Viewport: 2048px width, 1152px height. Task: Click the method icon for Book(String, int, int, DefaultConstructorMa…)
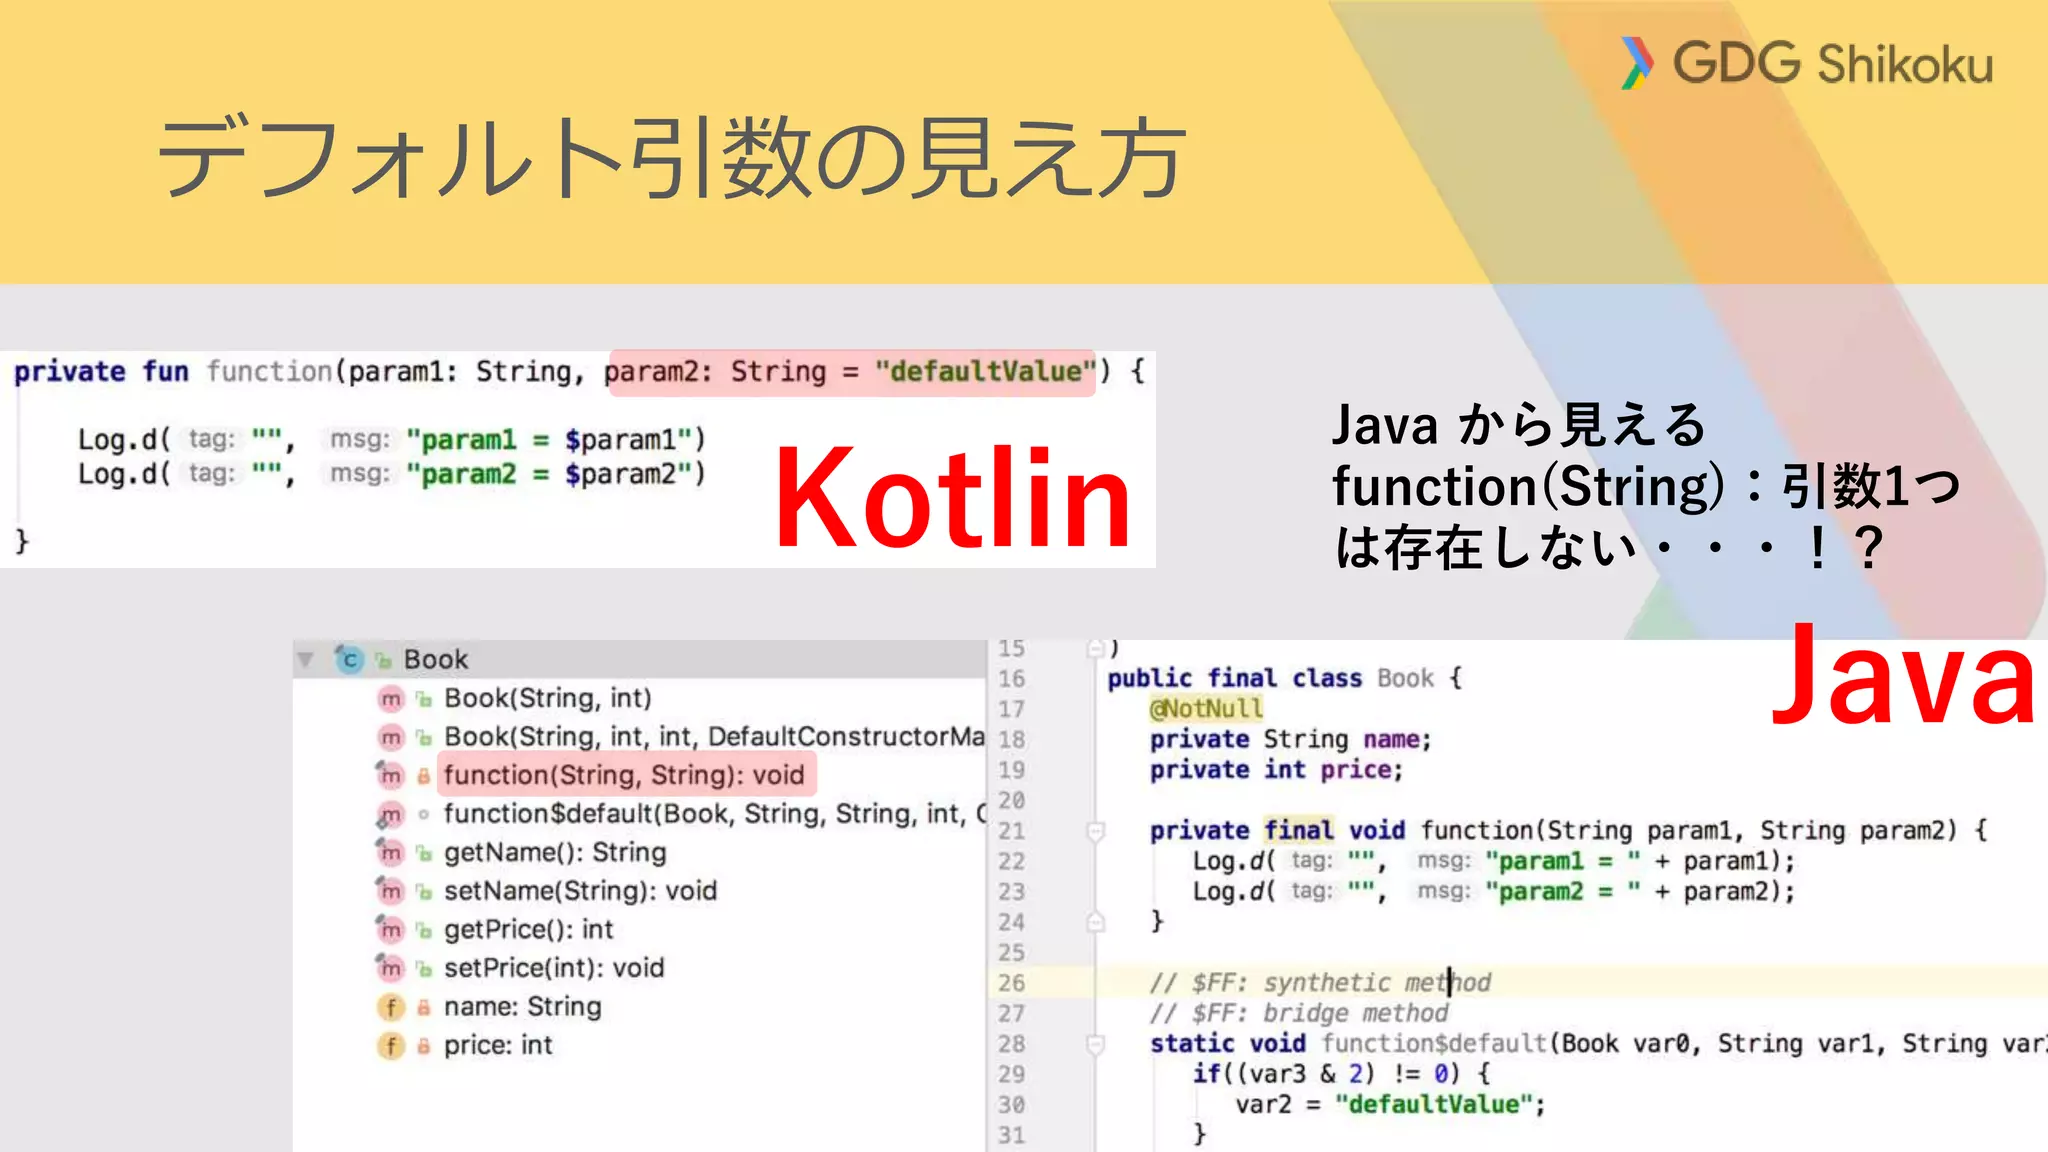(391, 738)
